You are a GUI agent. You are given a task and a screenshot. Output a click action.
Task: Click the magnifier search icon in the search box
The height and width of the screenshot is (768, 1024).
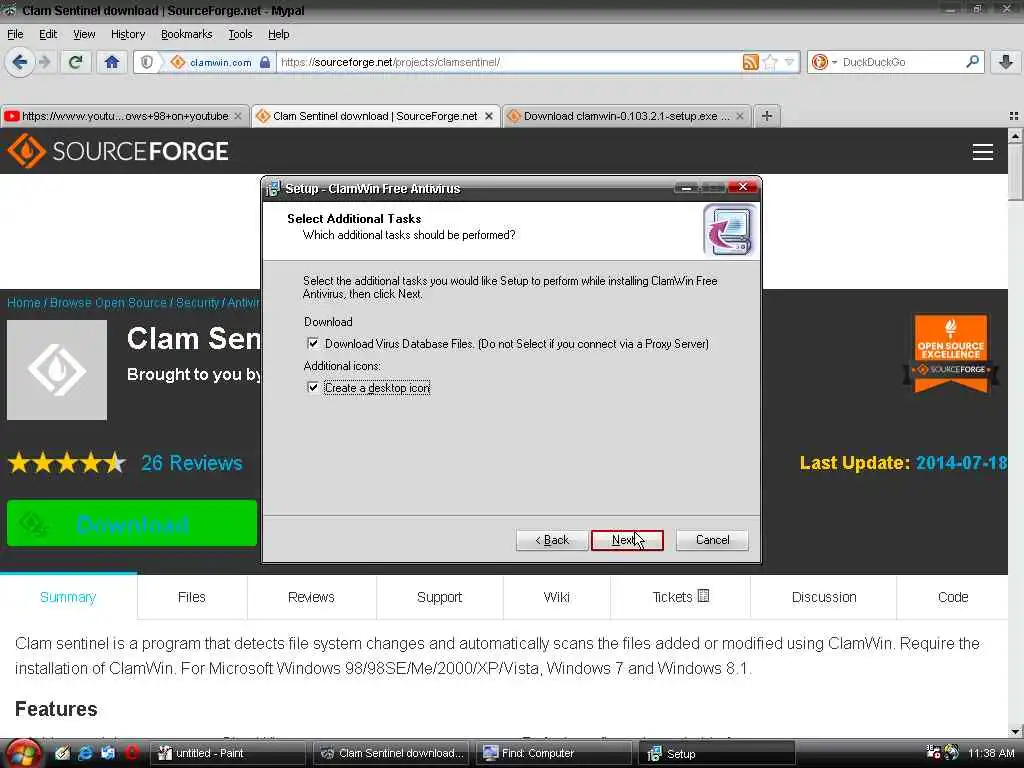(x=972, y=62)
